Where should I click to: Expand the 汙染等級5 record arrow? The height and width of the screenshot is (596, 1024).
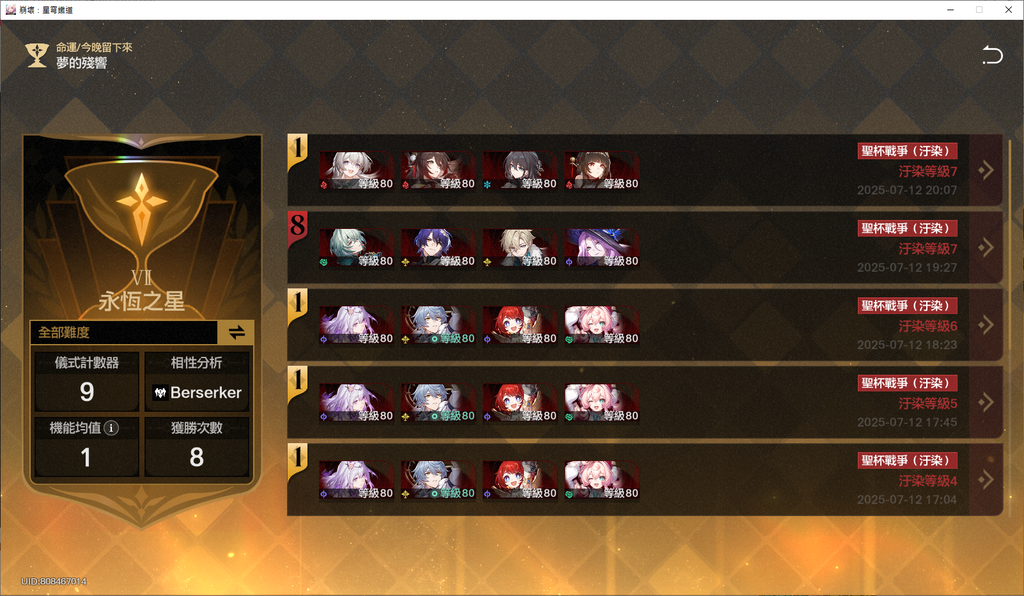click(985, 402)
